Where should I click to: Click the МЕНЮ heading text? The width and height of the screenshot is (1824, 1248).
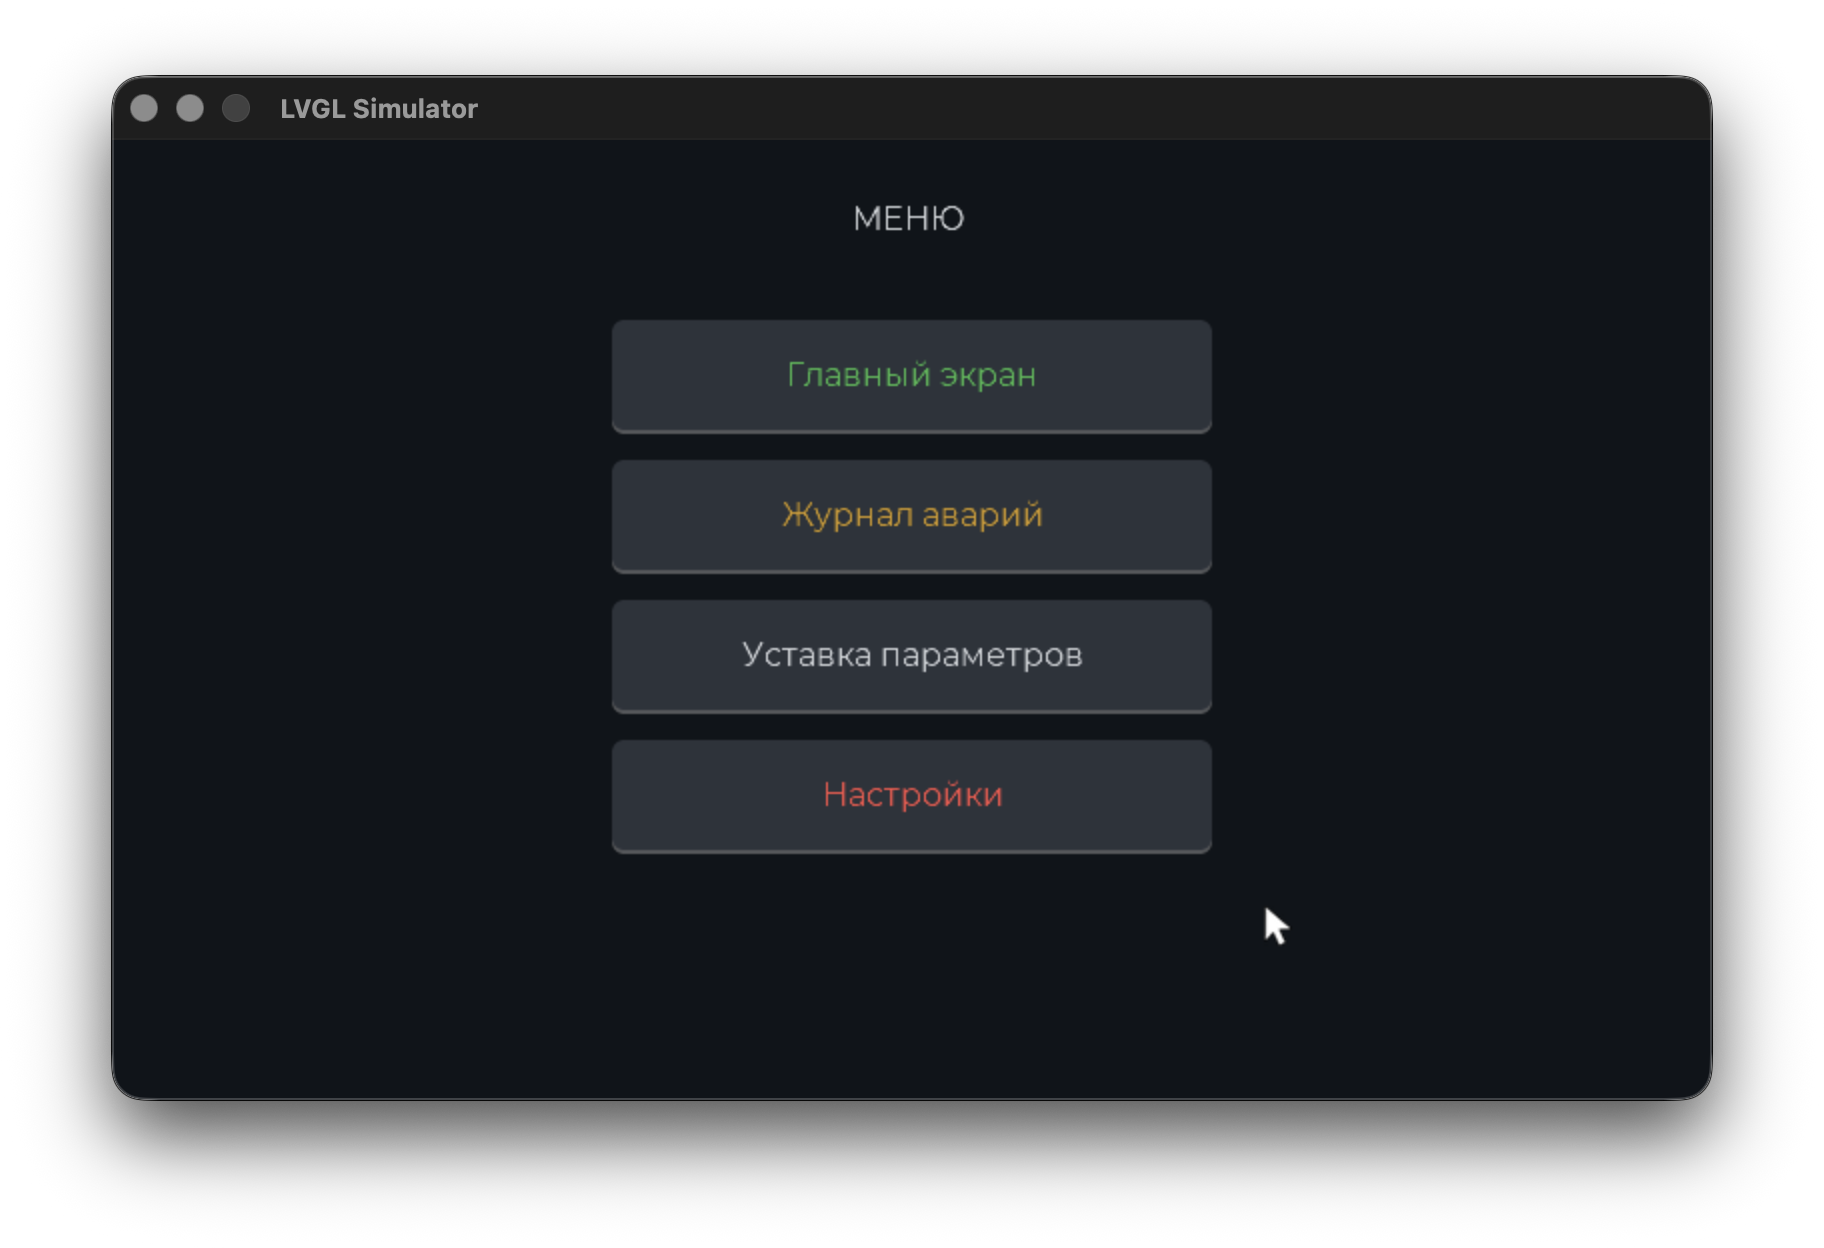click(908, 218)
